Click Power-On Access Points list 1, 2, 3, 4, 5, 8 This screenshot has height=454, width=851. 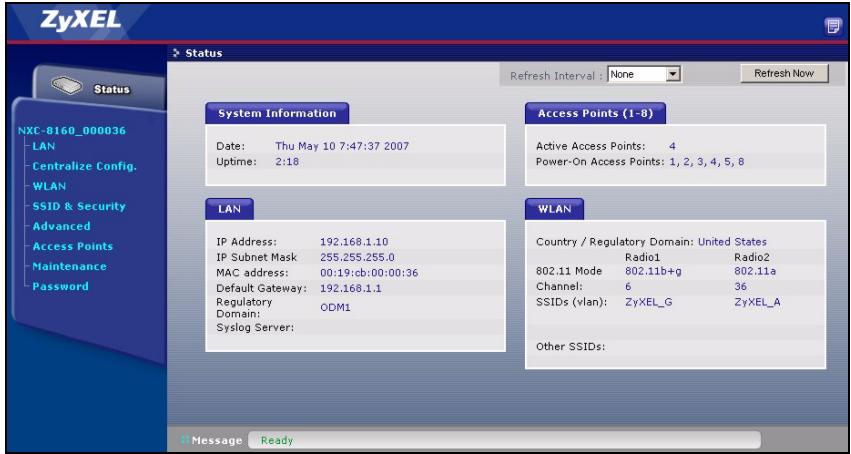(x=707, y=162)
